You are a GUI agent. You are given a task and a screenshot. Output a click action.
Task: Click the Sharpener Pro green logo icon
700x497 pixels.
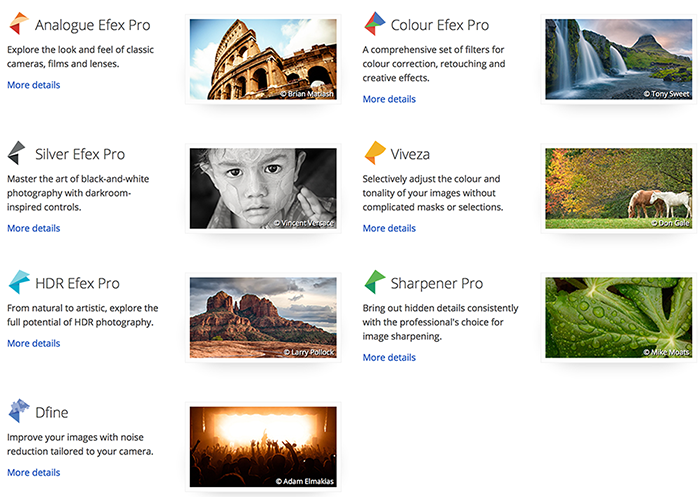(x=375, y=282)
